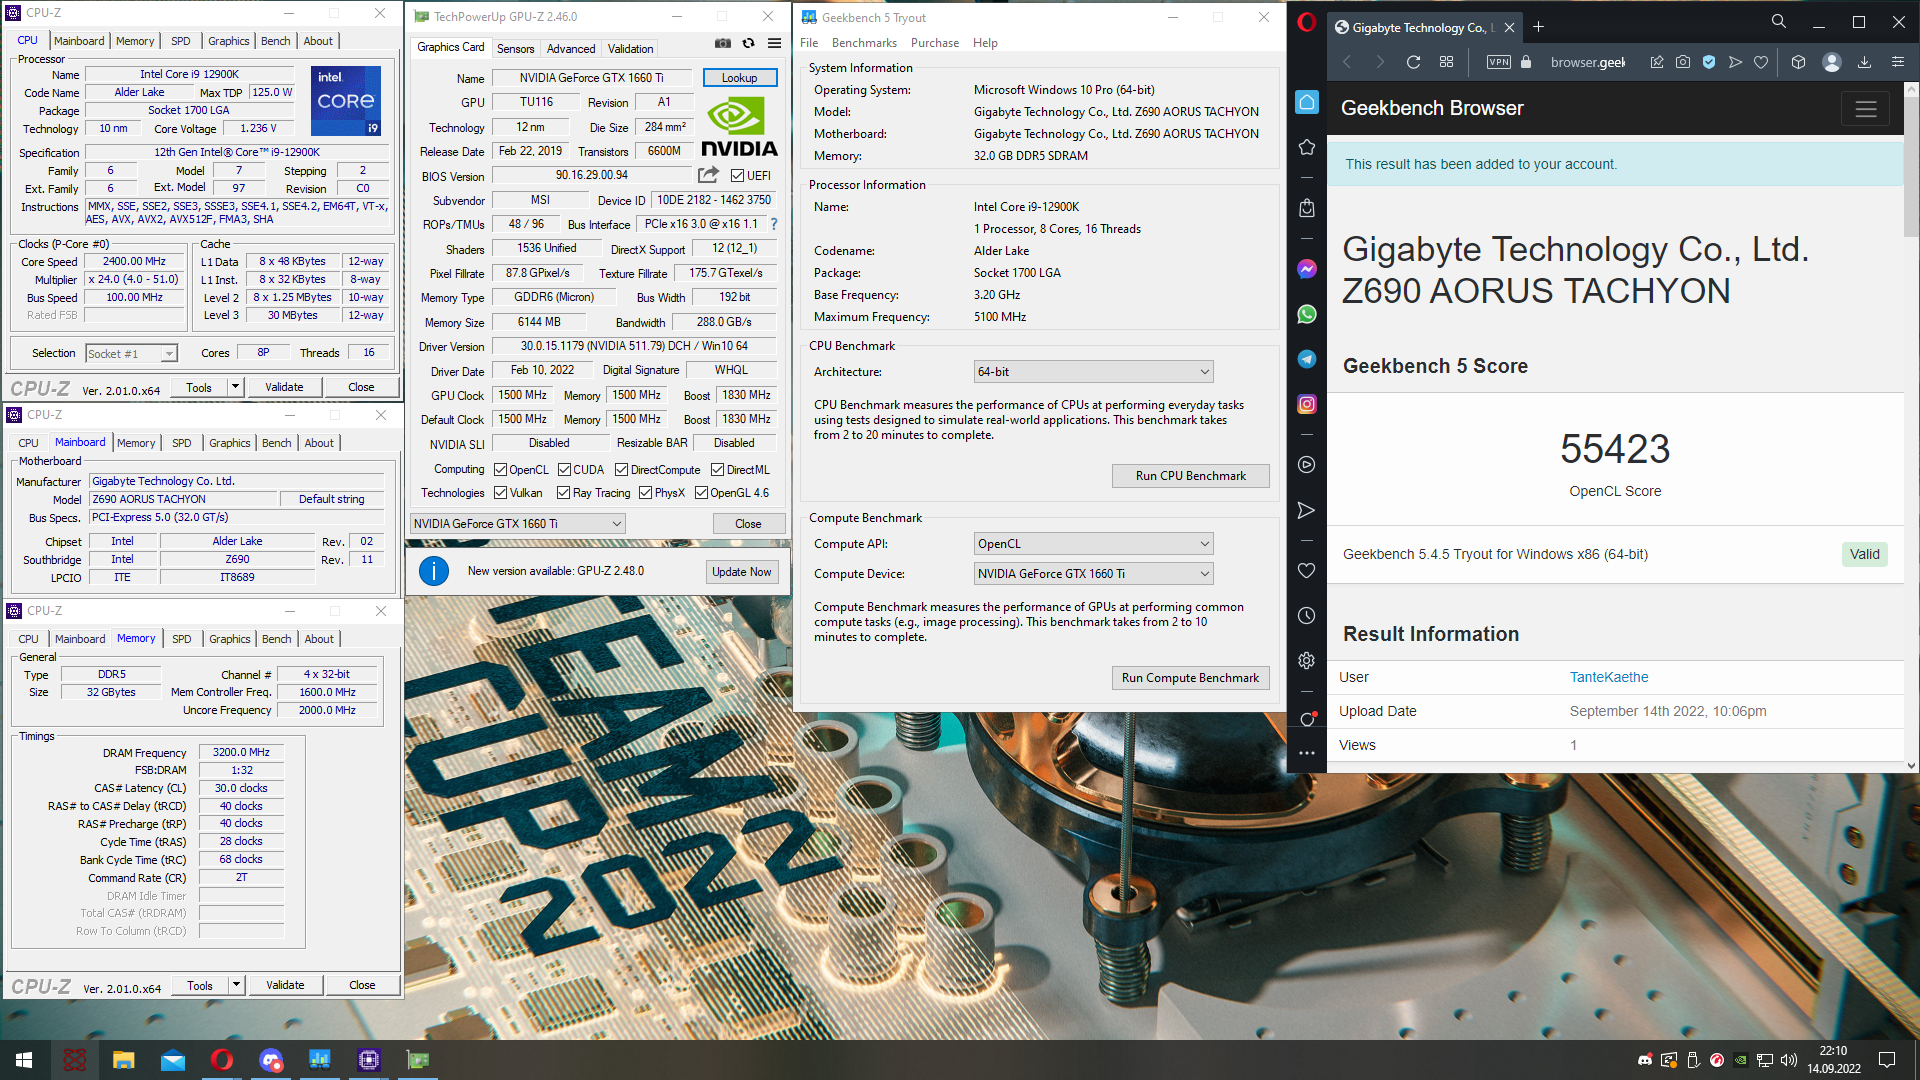
Task: Switch to the Advanced tab in GPU-Z
Action: pos(571,49)
